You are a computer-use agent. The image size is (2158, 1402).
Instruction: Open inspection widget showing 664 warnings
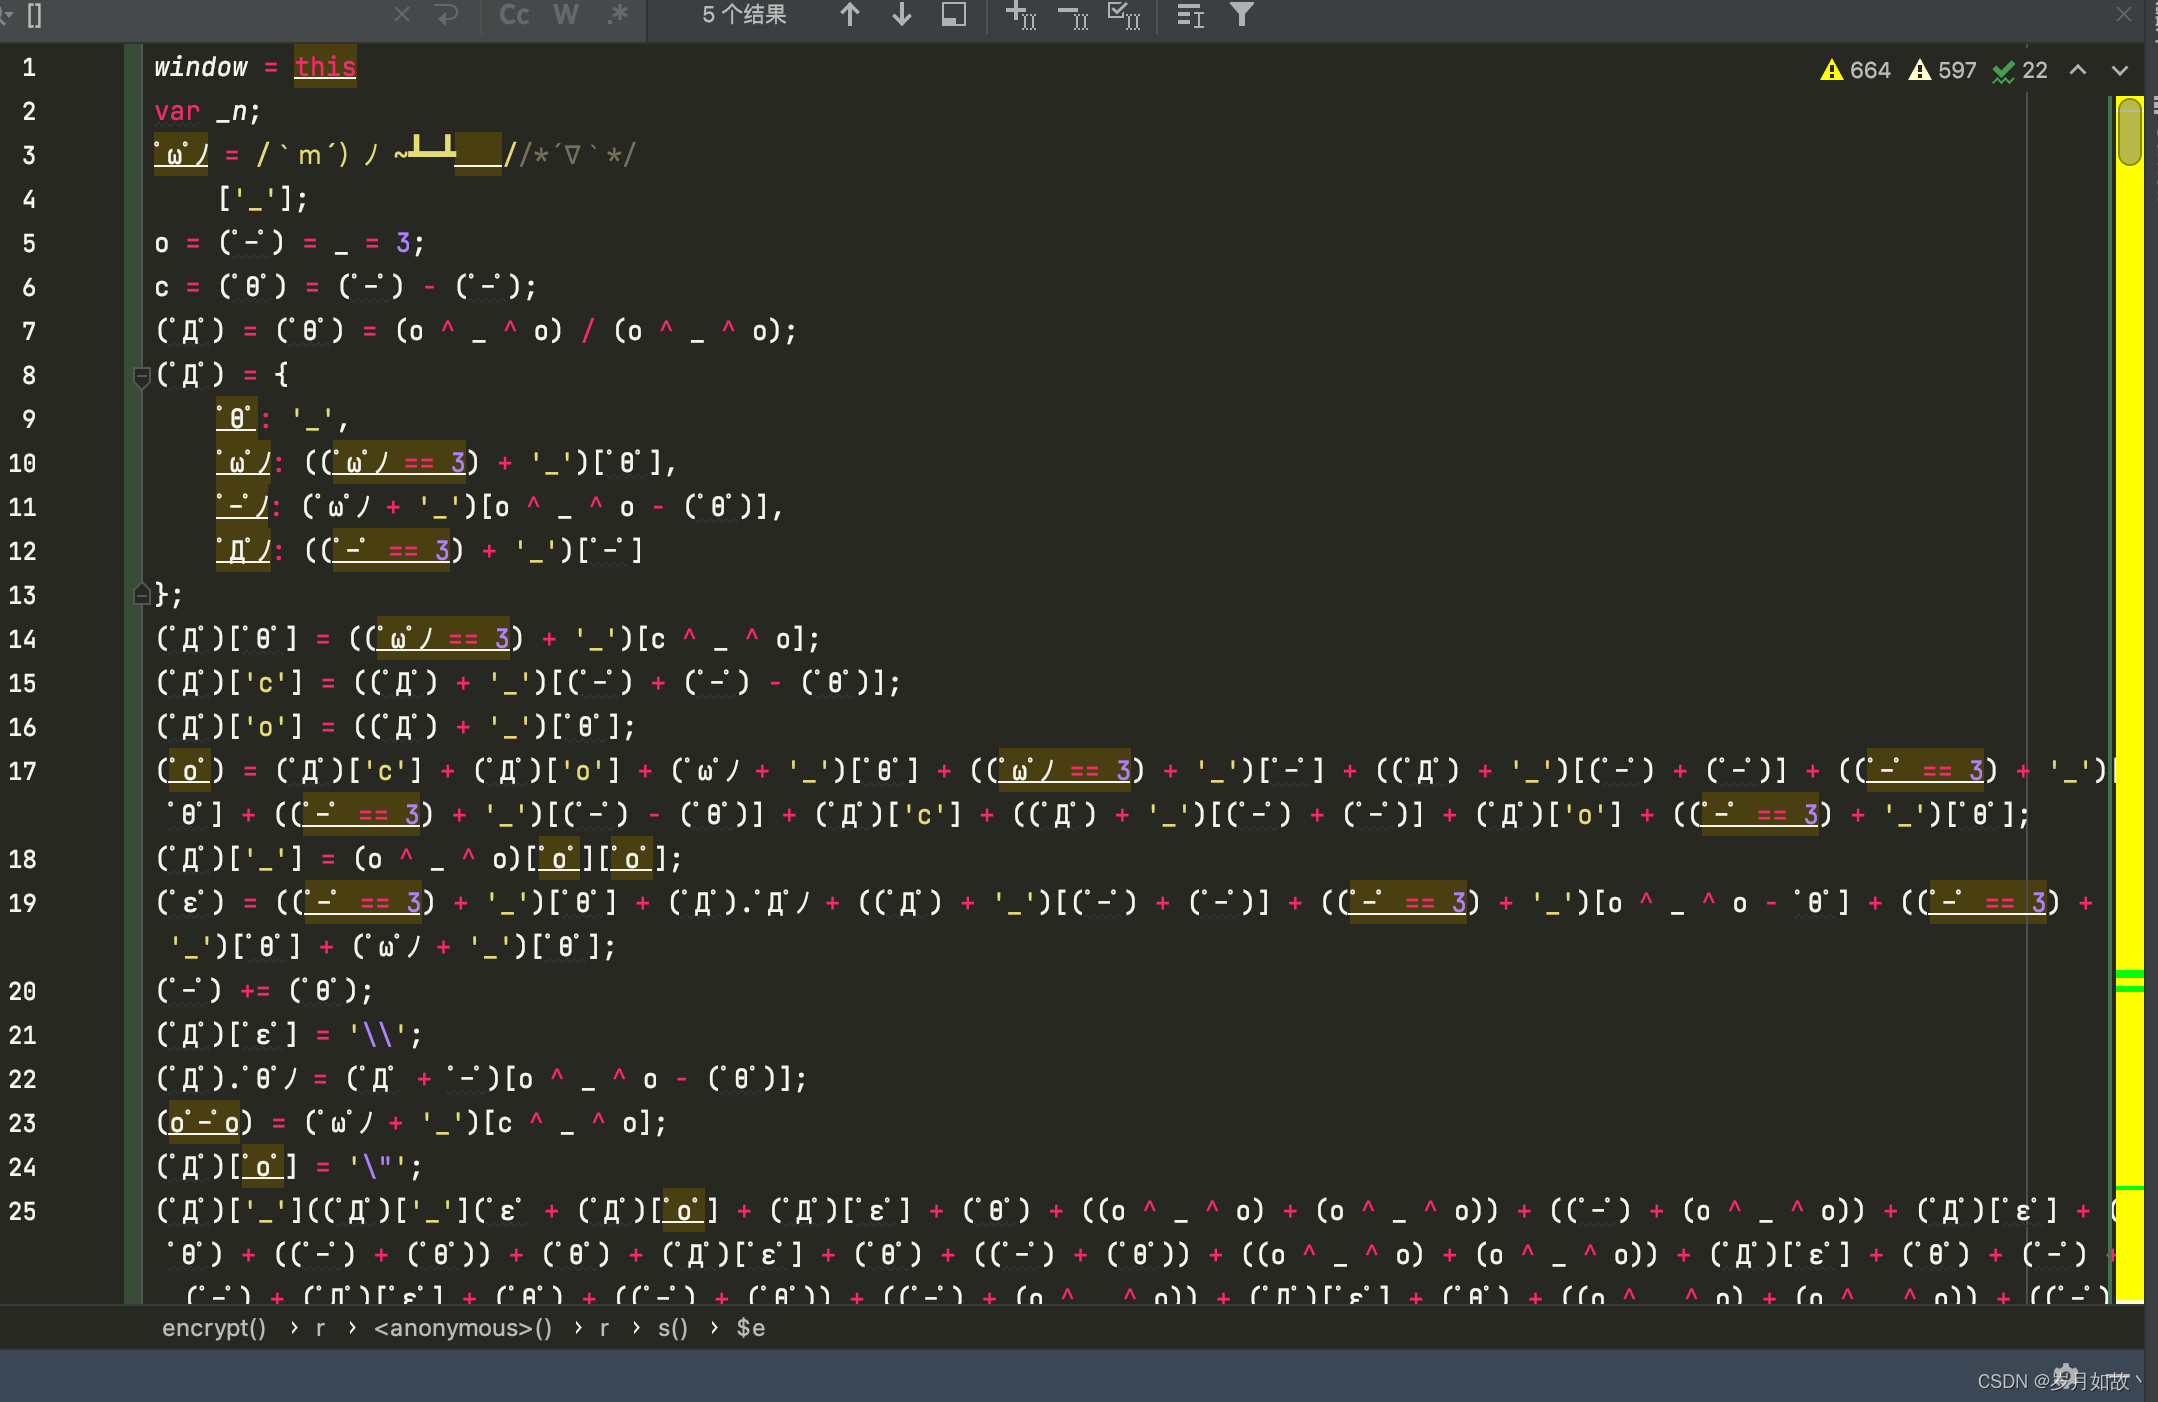pos(1856,70)
